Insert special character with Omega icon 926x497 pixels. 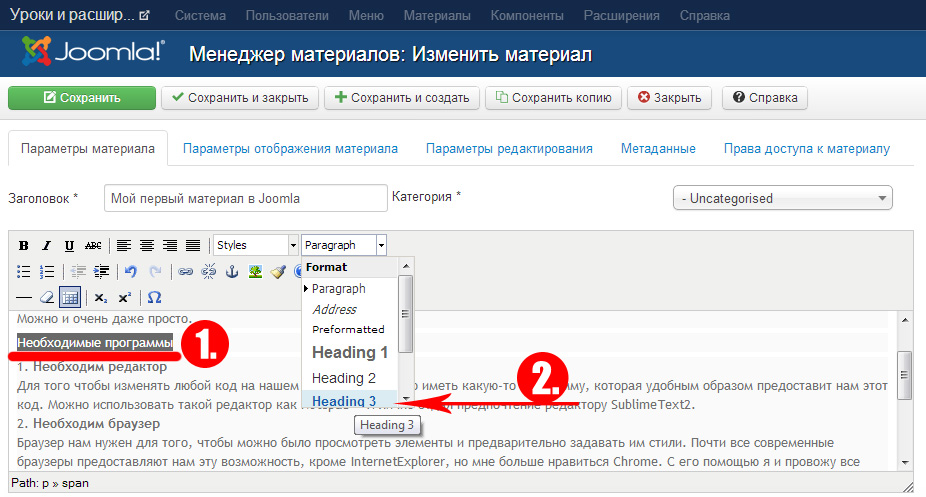click(154, 297)
